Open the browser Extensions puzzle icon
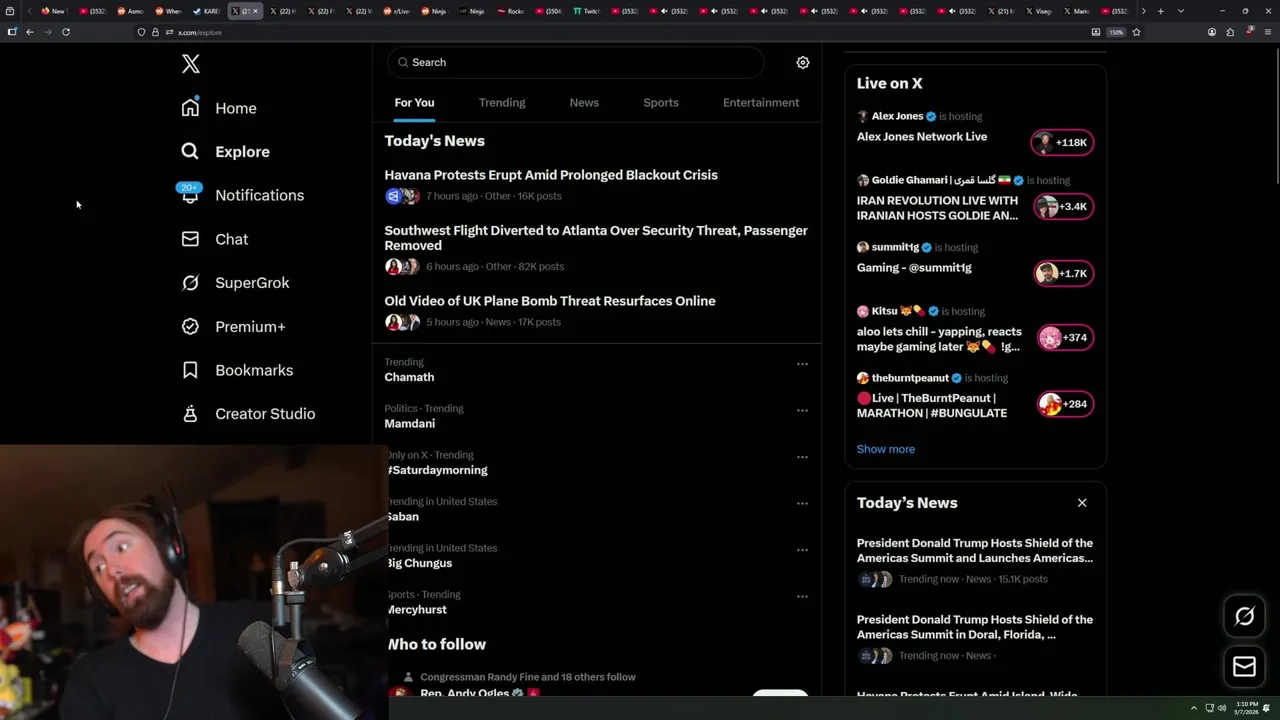 click(x=1230, y=32)
